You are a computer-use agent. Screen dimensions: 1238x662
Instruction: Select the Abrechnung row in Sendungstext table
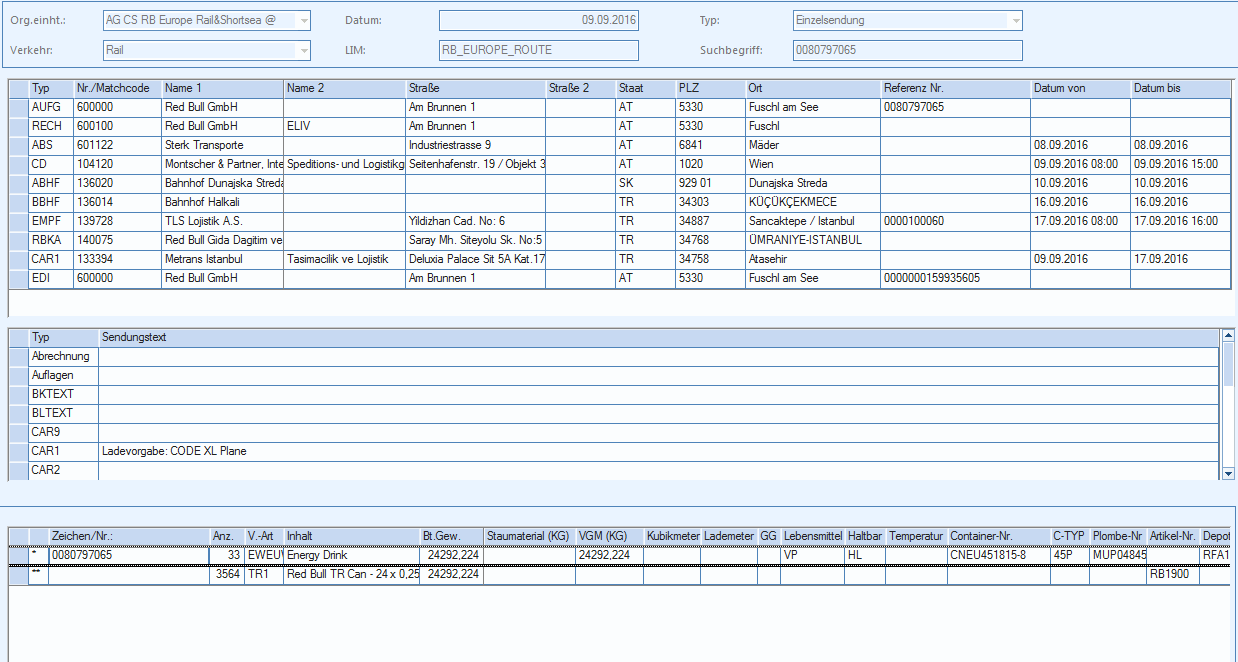click(615, 356)
